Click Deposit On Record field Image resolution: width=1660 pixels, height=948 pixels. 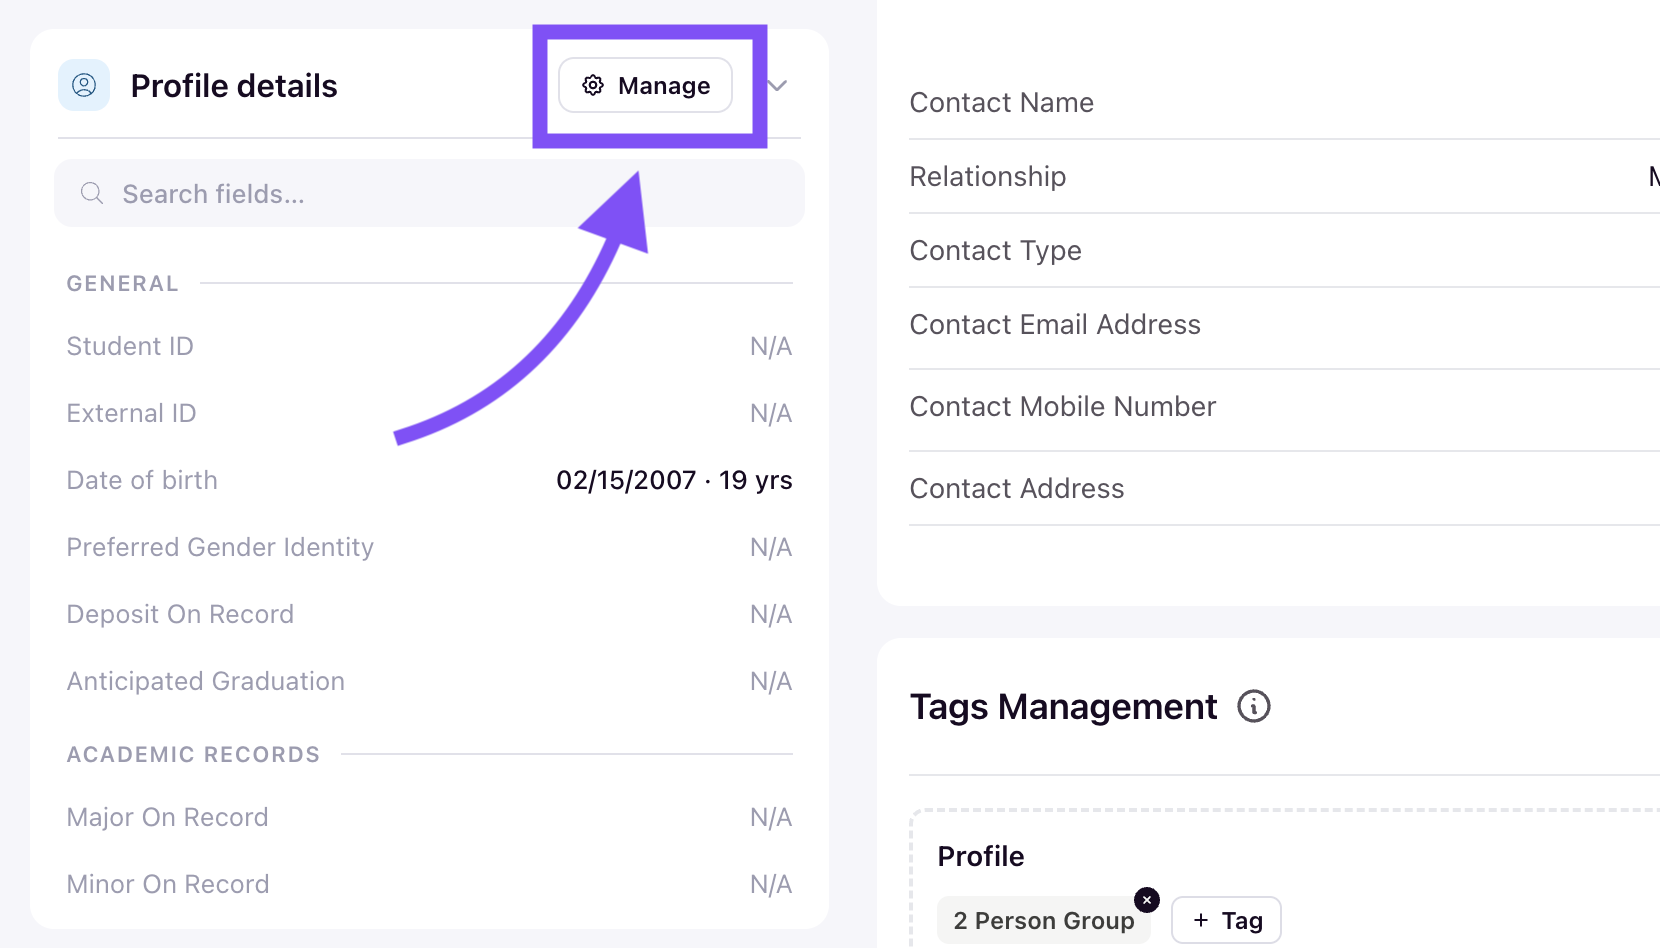(x=429, y=614)
